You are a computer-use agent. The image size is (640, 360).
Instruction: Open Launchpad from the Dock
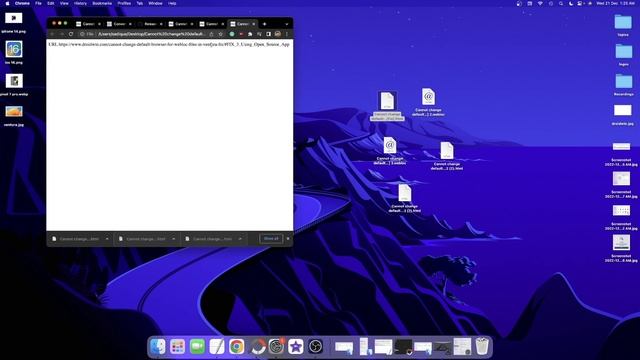[178, 347]
